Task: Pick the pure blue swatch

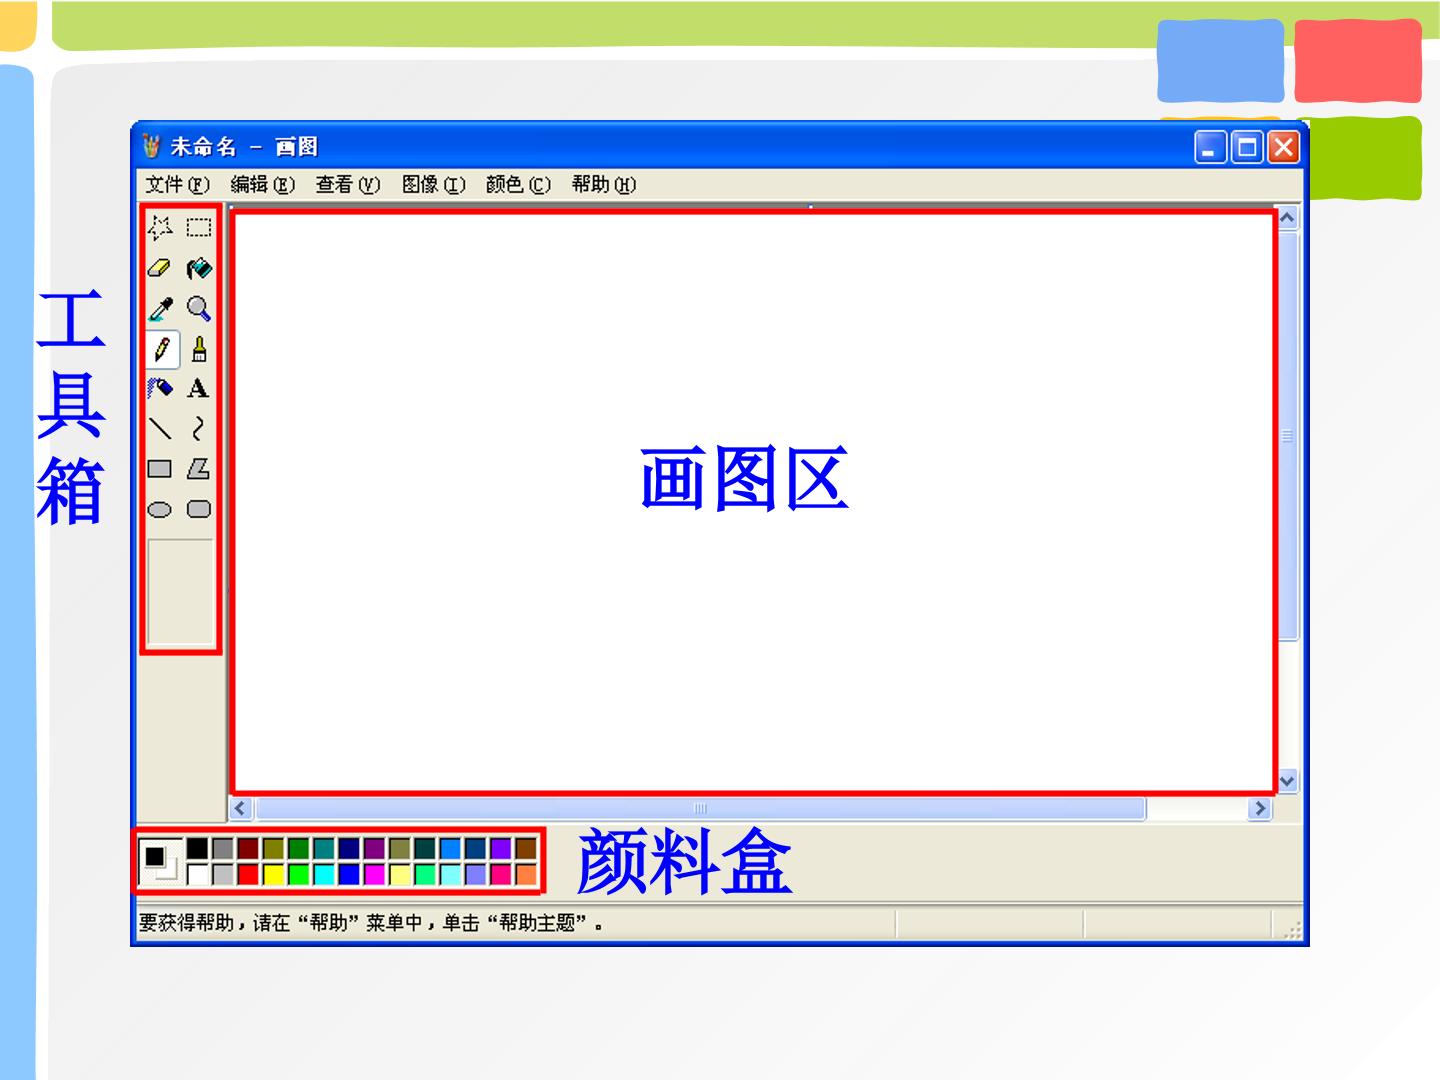Action: pos(349,874)
